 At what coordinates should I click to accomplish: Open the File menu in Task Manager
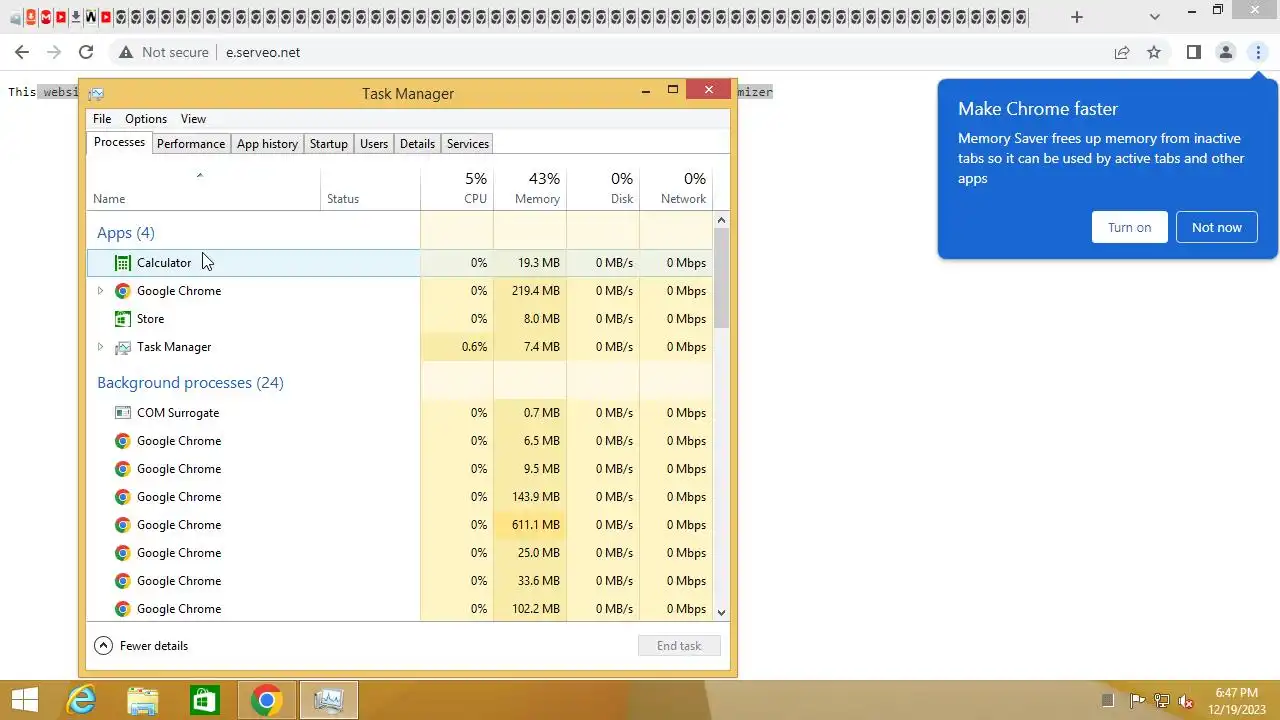(x=102, y=119)
